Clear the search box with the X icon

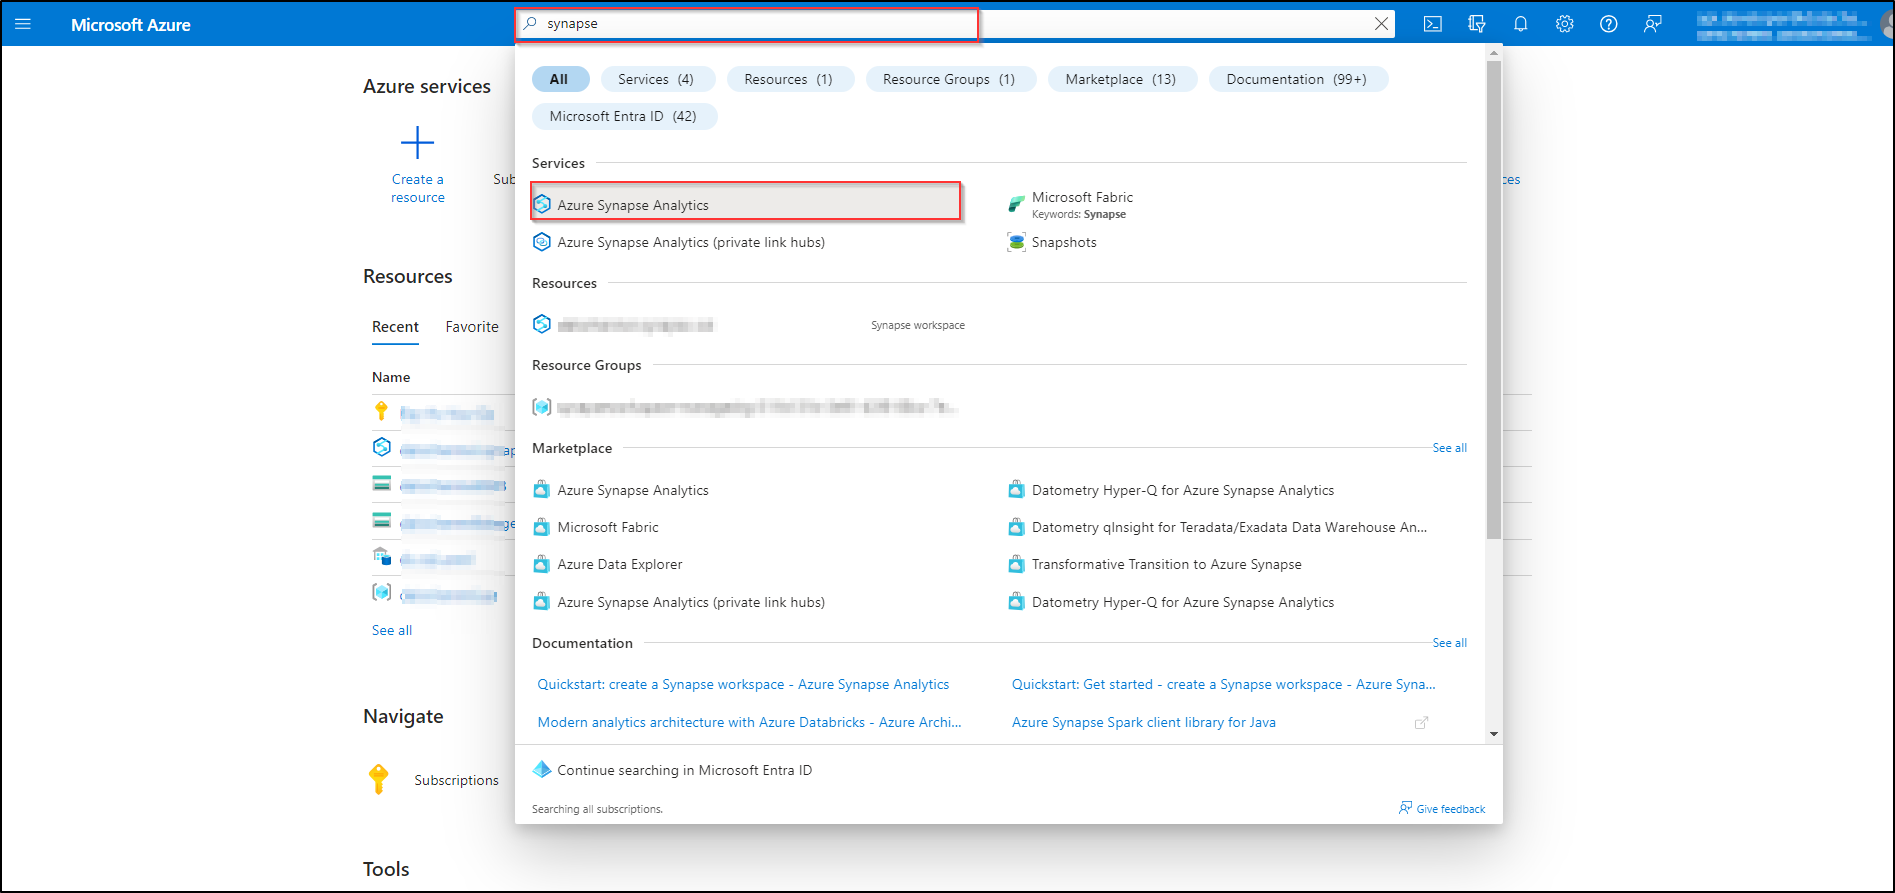(x=1381, y=24)
